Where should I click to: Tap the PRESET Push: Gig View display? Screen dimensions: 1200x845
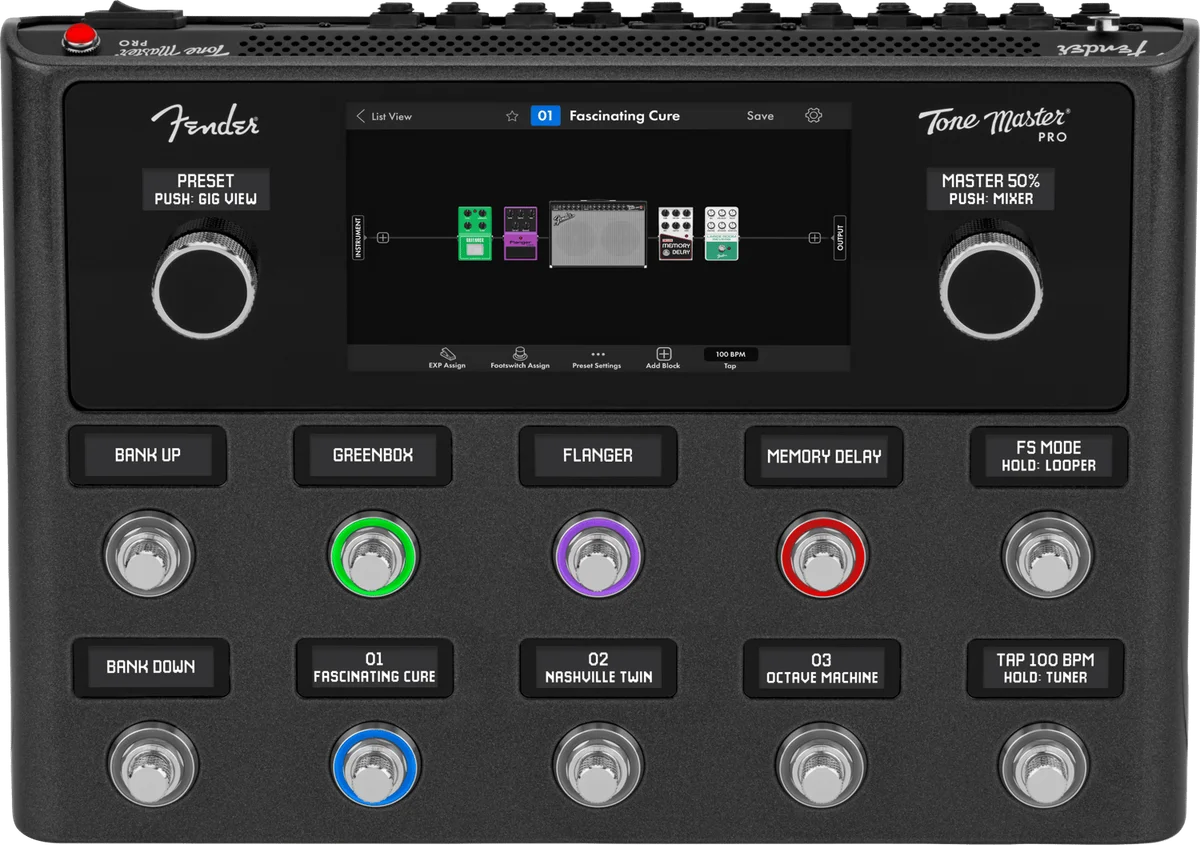click(205, 189)
